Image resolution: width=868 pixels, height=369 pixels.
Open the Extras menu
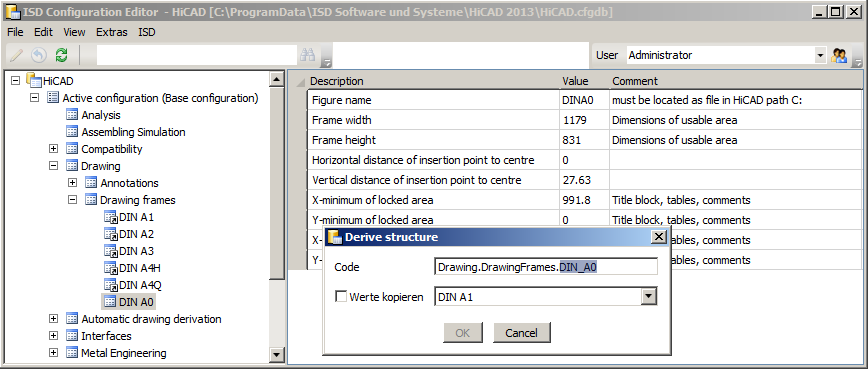tap(112, 32)
